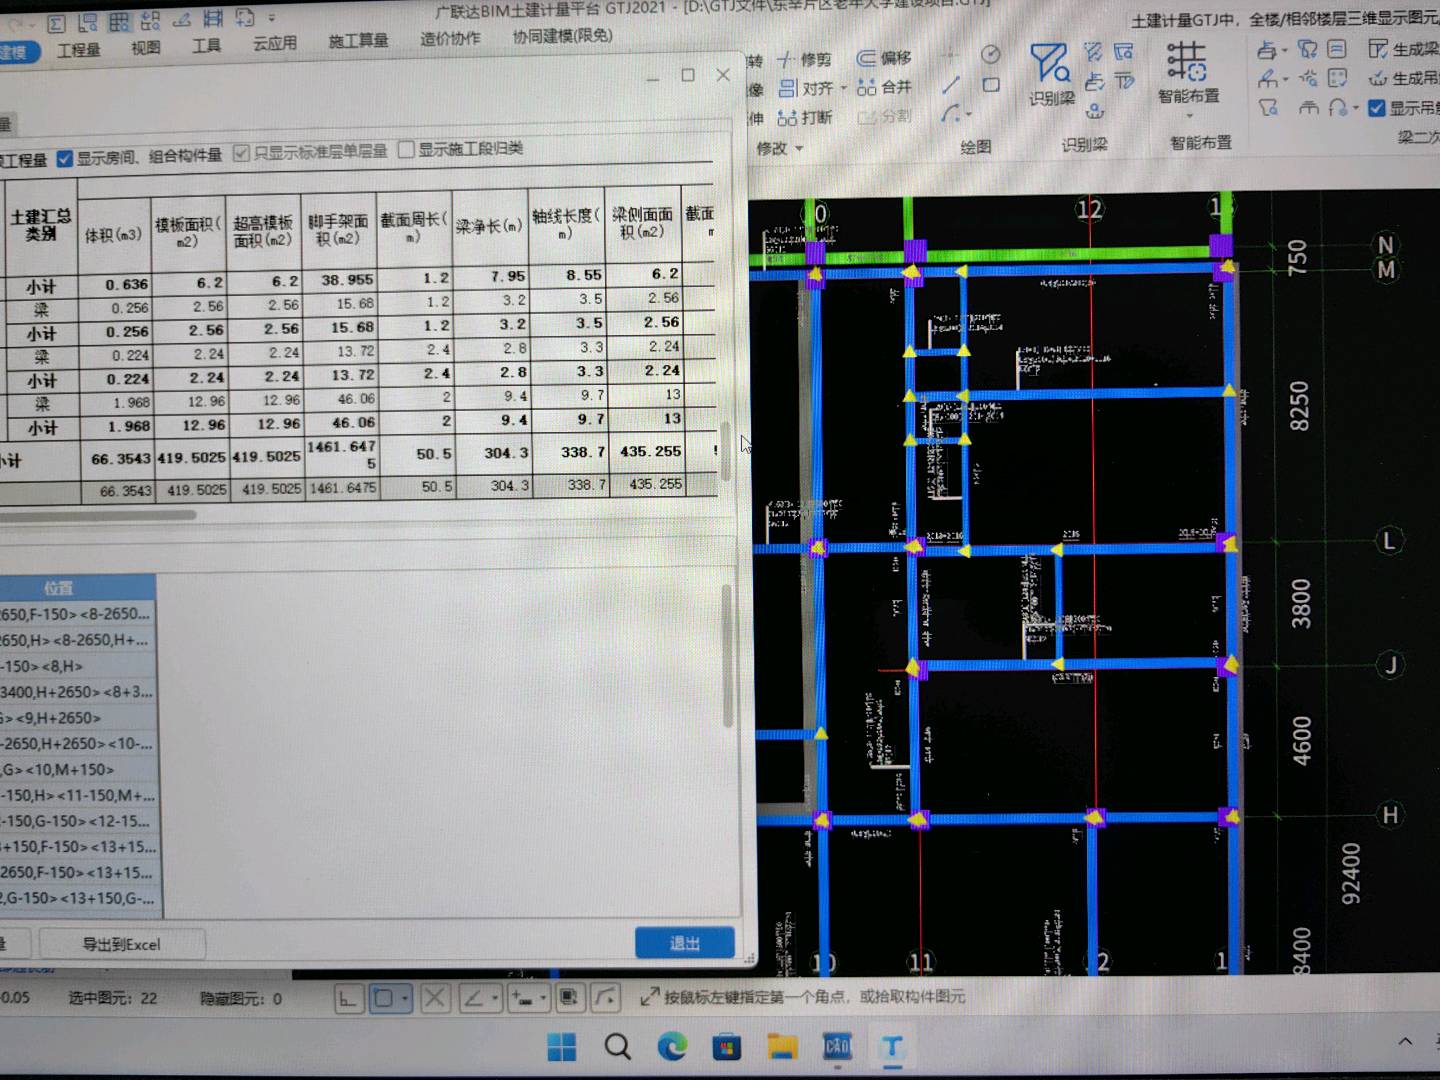Select the circle drawing tool in 绘图
This screenshot has width=1440, height=1080.
[x=990, y=54]
